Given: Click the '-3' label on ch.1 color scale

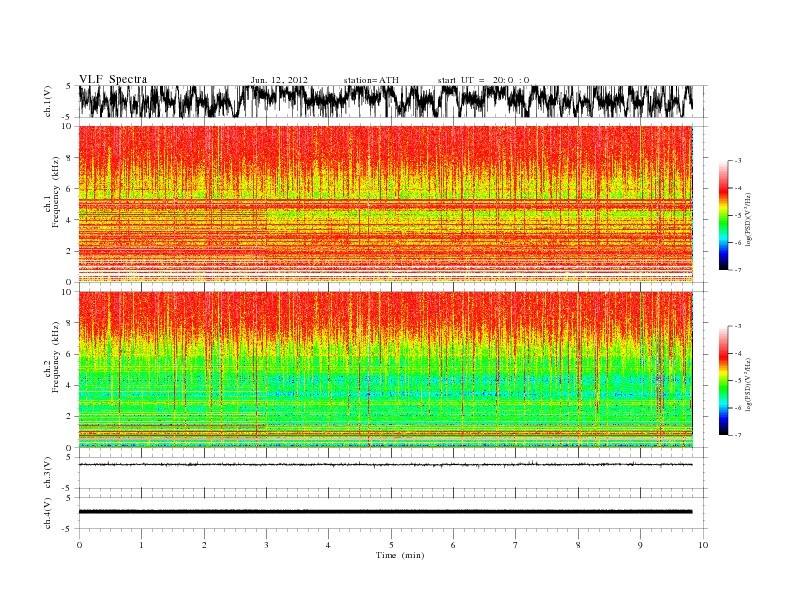Looking at the screenshot, I should pyautogui.click(x=738, y=161).
